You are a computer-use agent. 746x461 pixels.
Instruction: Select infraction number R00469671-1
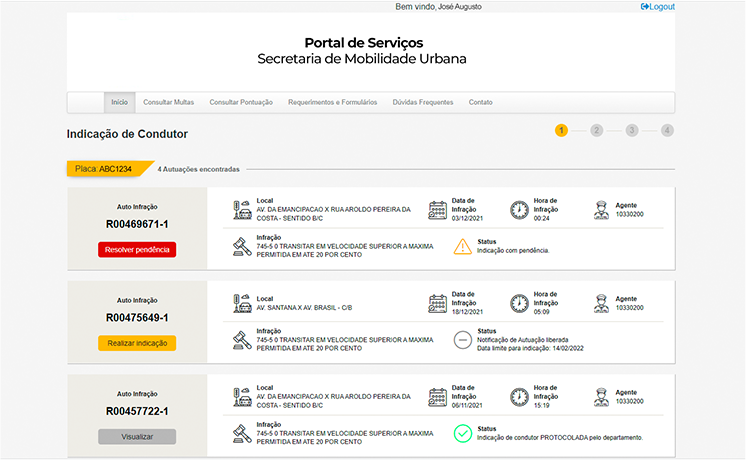click(x=137, y=224)
